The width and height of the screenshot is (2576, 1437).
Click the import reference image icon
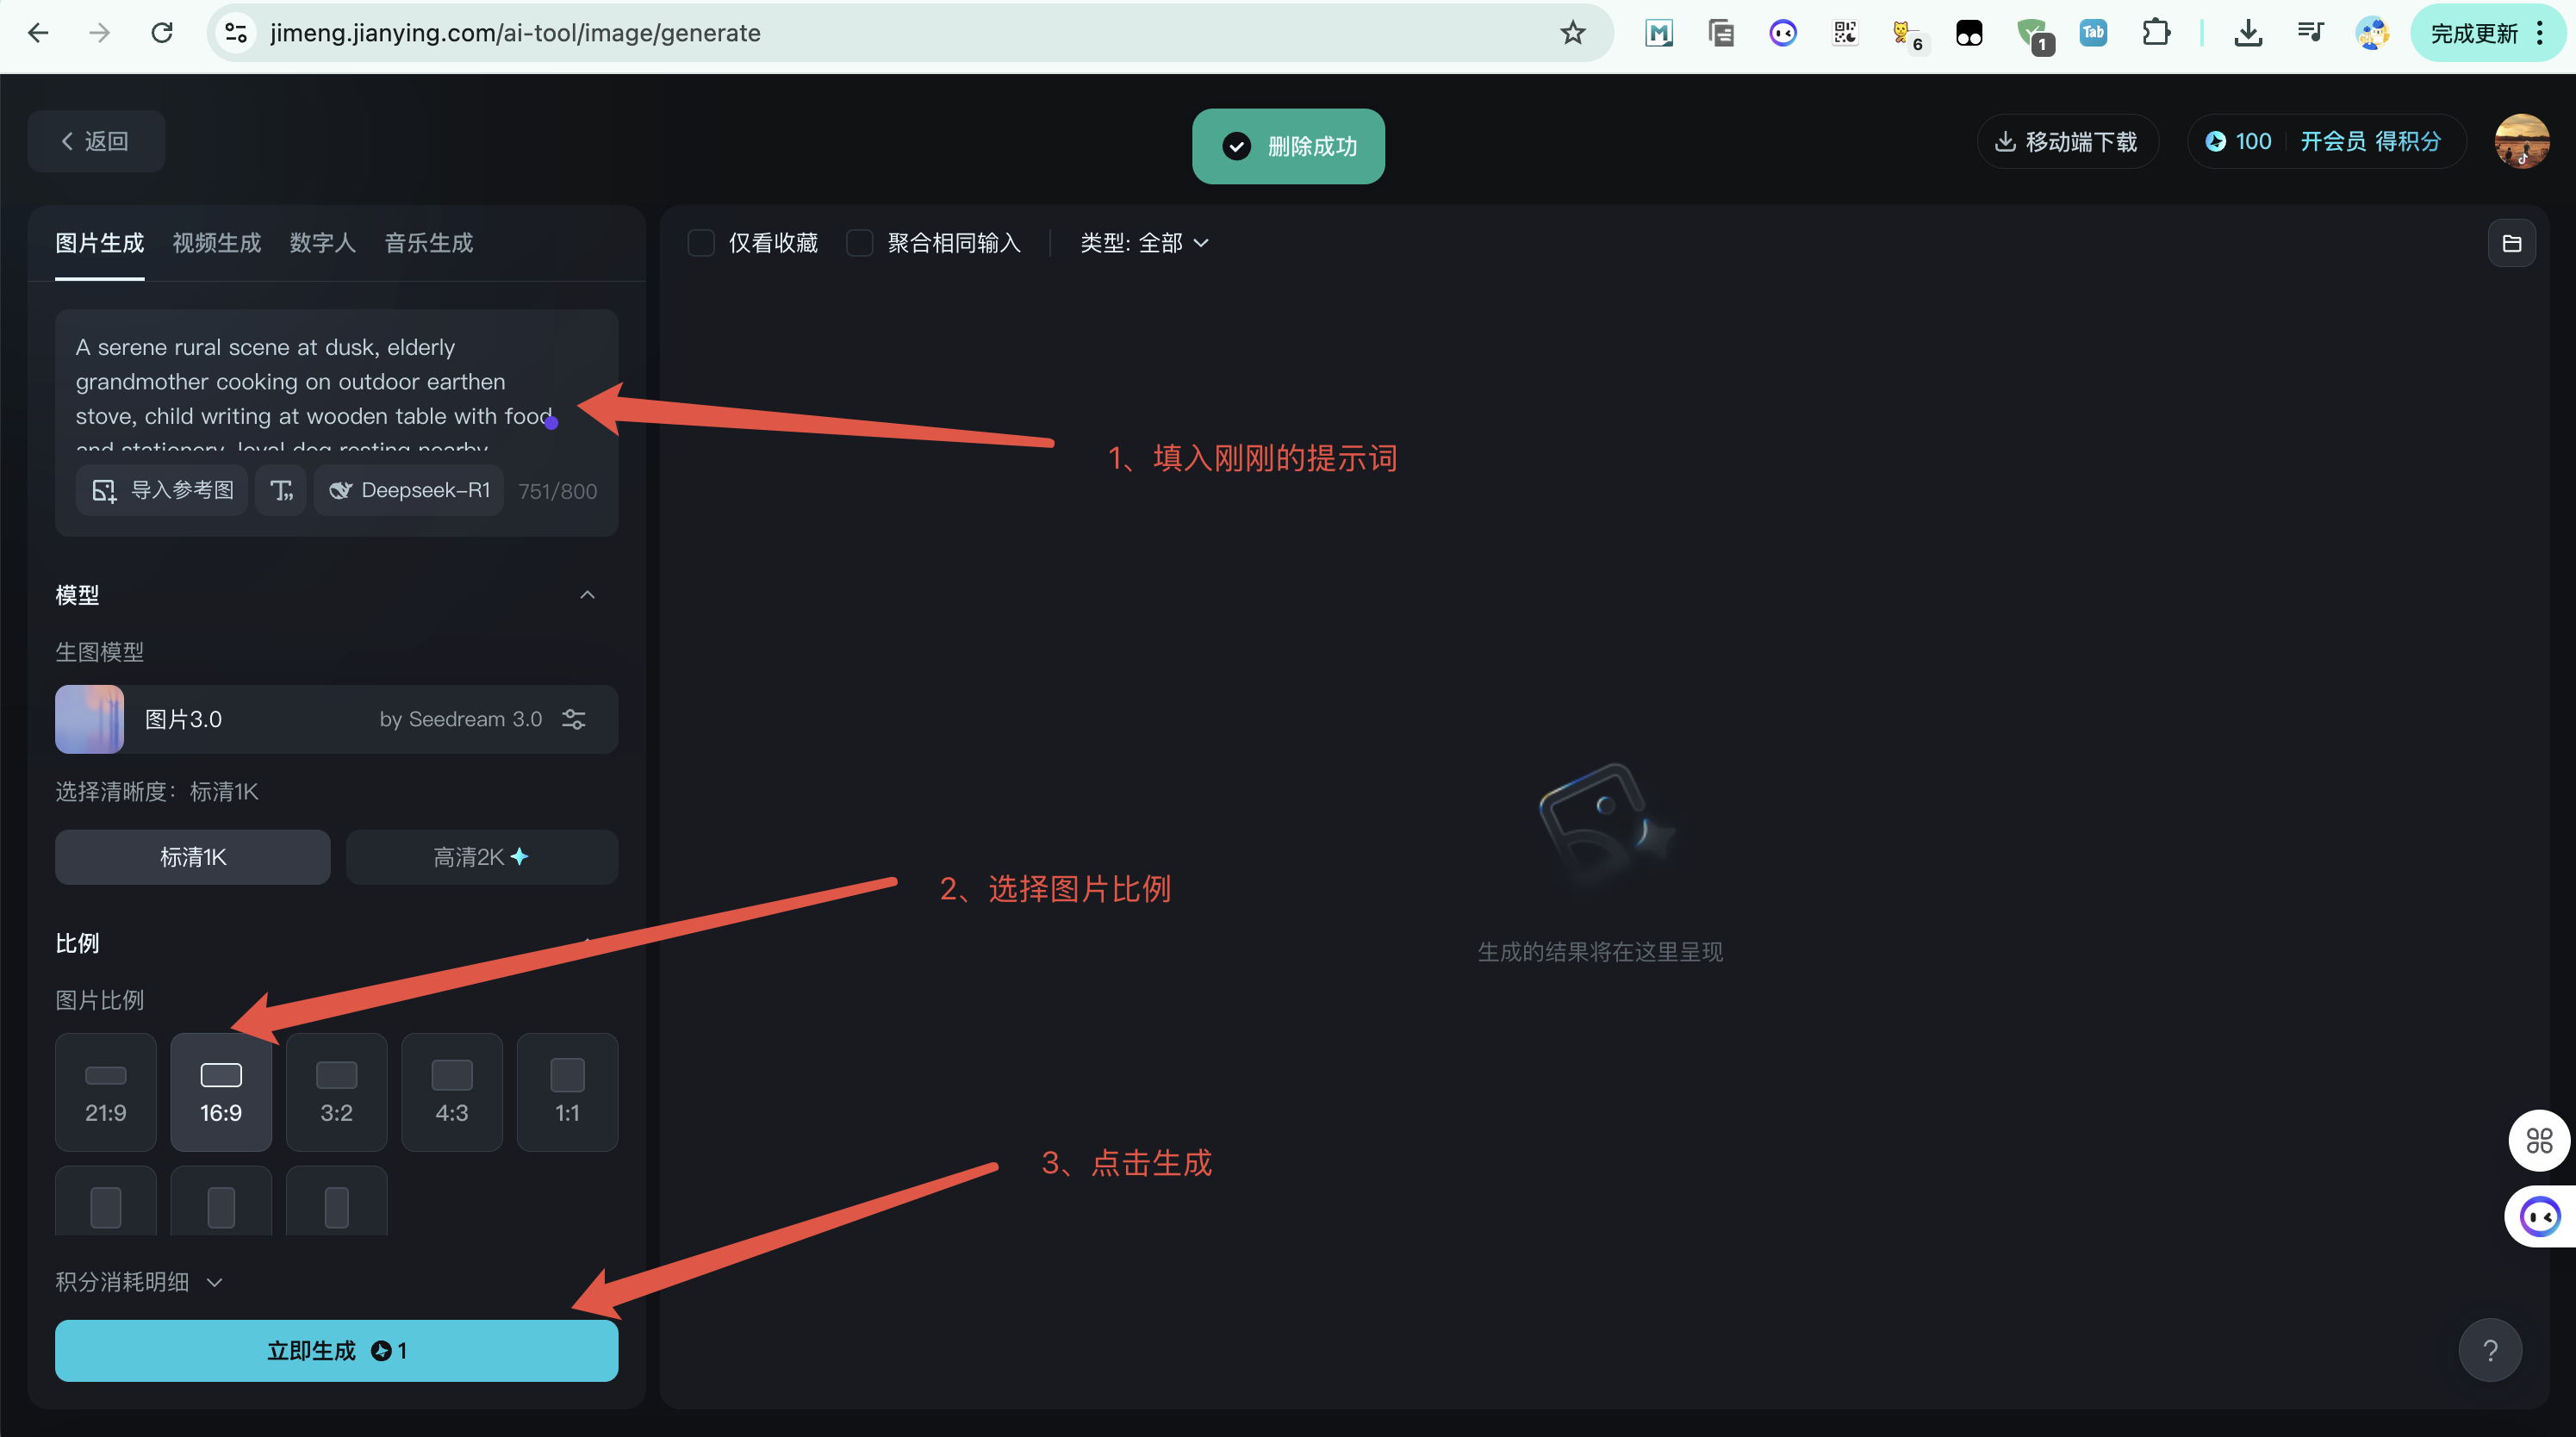pyautogui.click(x=104, y=490)
